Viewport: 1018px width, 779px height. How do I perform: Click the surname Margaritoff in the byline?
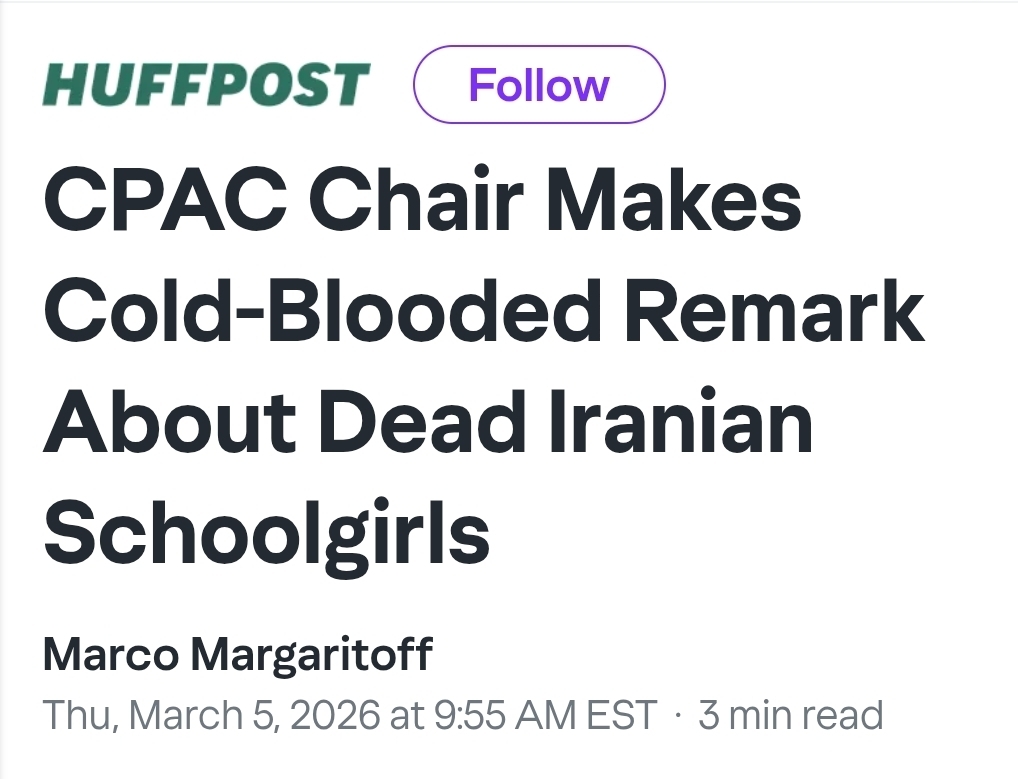pos(311,655)
